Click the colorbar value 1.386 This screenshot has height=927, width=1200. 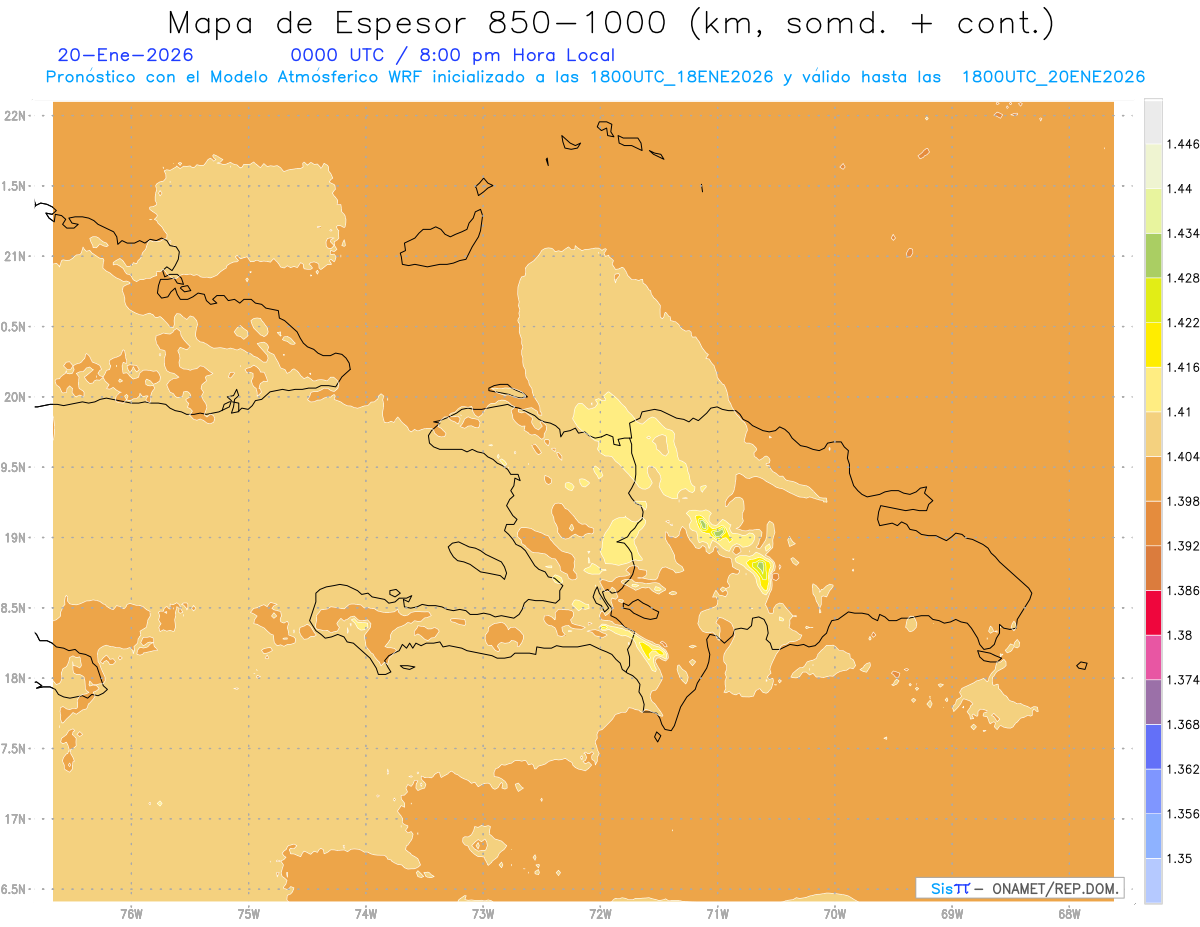(x=1184, y=590)
